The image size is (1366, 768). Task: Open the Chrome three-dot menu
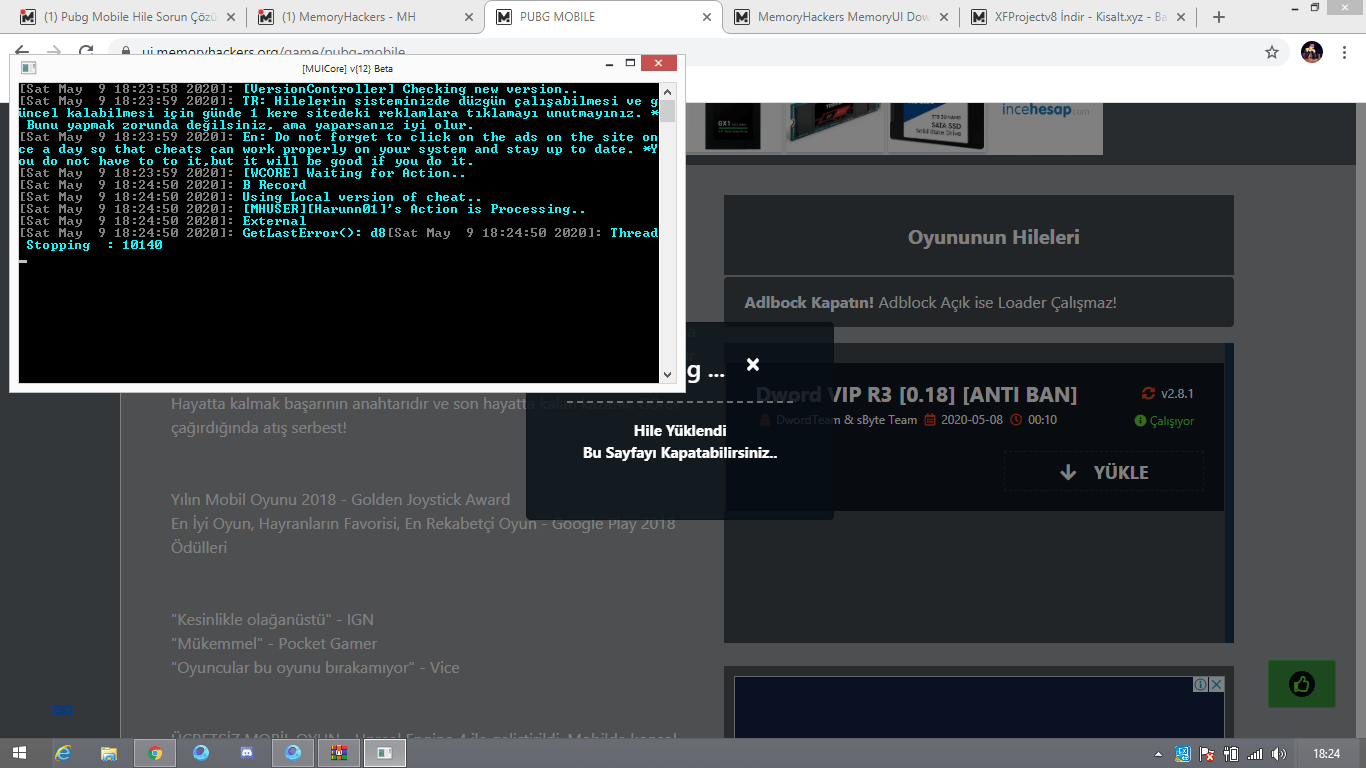pyautogui.click(x=1346, y=52)
